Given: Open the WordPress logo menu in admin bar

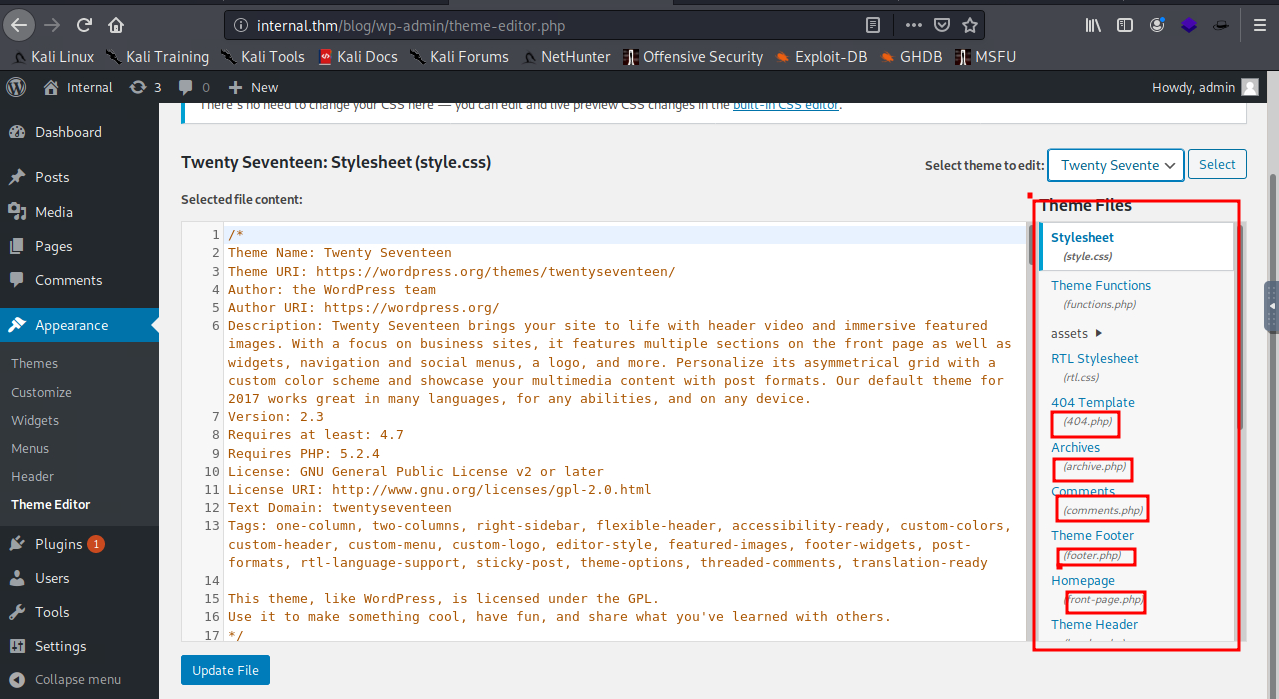Looking at the screenshot, I should [x=17, y=87].
